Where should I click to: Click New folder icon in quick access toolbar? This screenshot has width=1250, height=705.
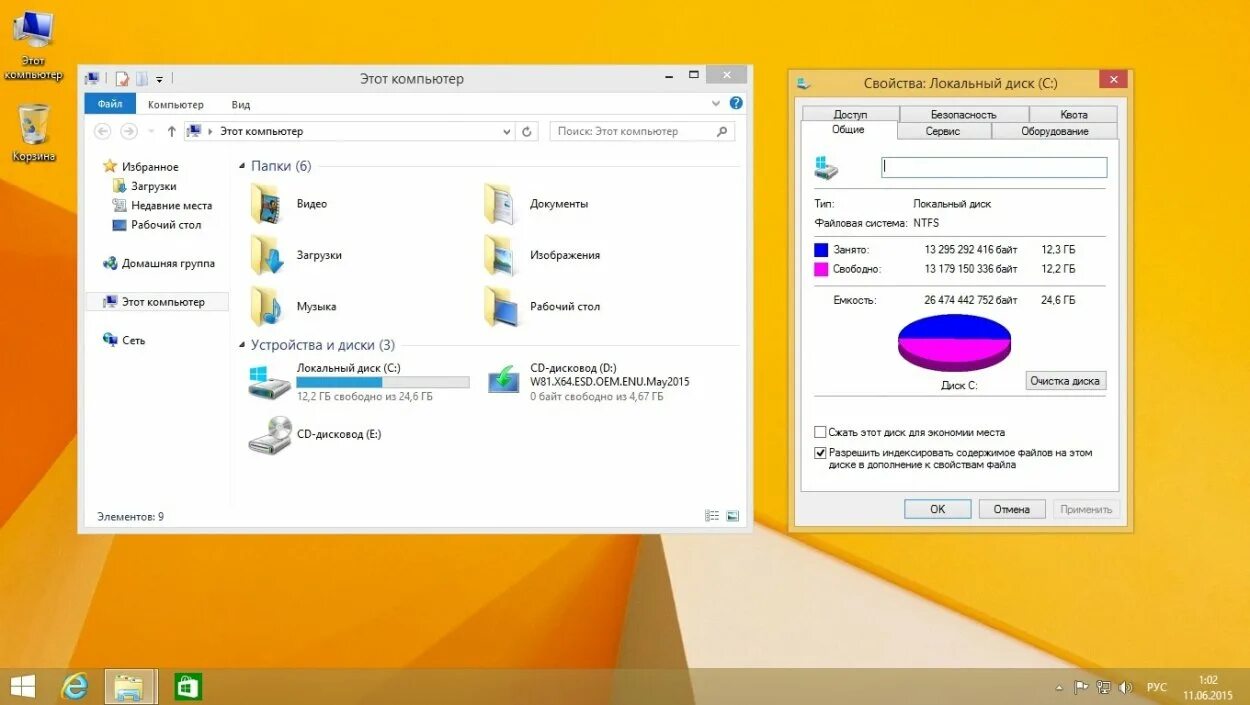(142, 78)
